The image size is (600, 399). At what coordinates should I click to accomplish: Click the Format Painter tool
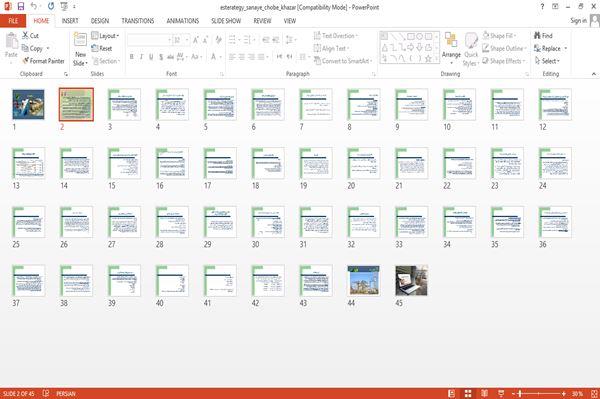point(43,61)
